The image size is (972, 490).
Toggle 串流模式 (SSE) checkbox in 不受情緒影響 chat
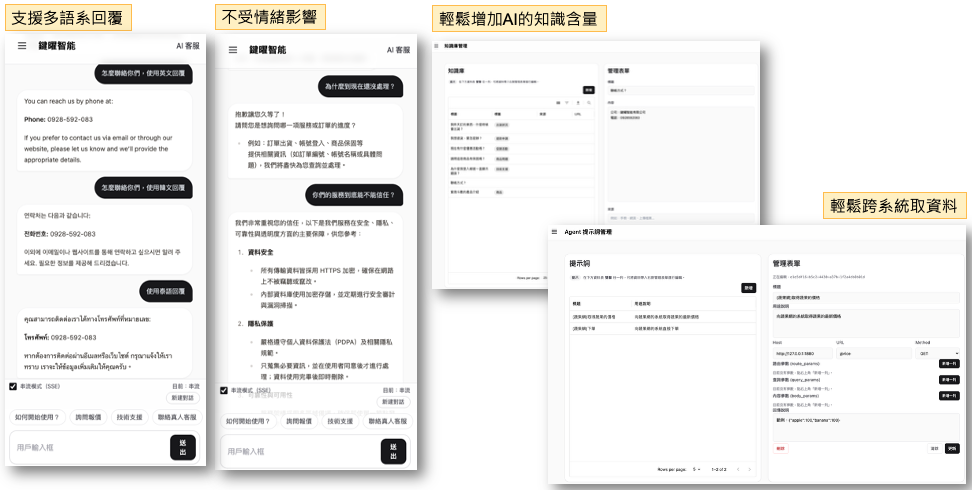coord(224,390)
